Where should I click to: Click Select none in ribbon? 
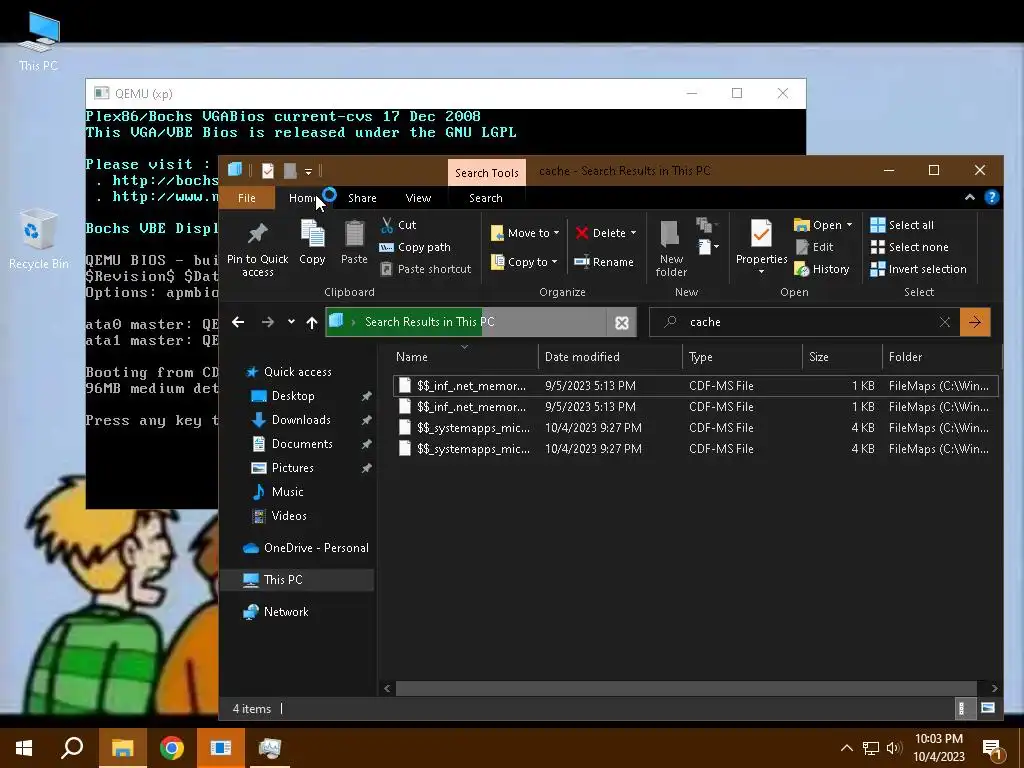909,247
